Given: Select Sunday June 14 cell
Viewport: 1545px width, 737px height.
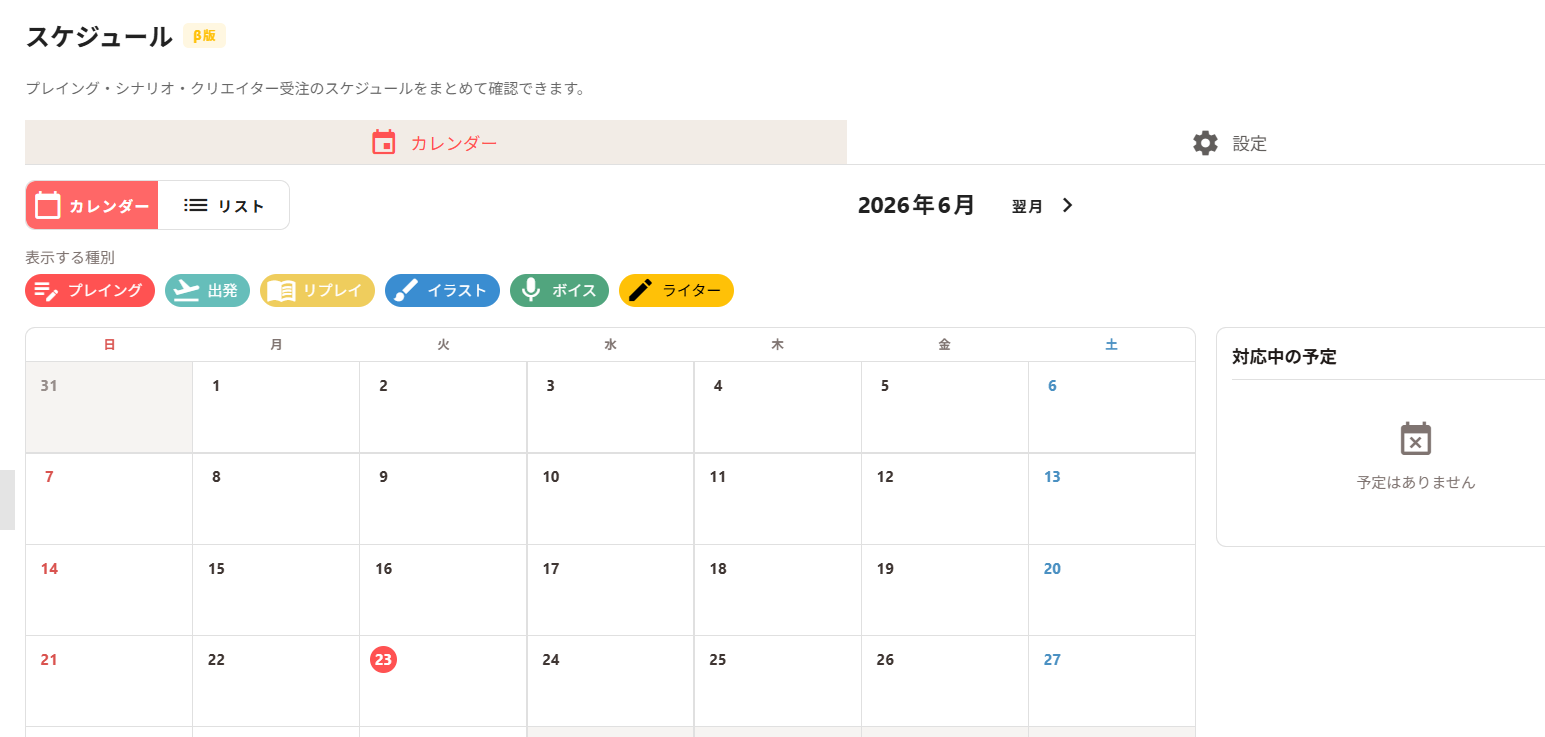Looking at the screenshot, I should click(109, 590).
